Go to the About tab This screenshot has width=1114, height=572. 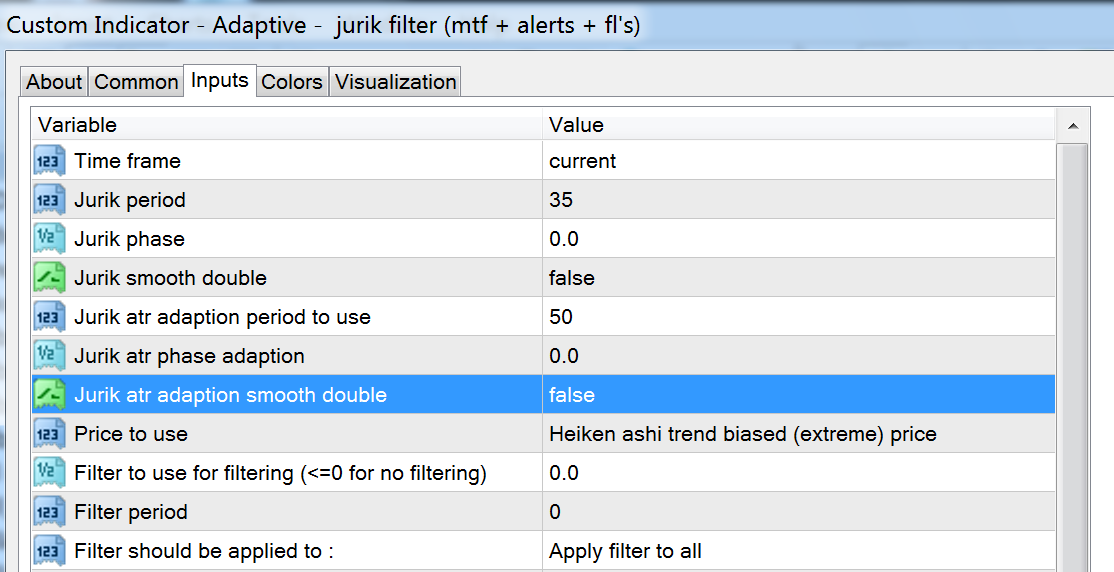(x=54, y=82)
